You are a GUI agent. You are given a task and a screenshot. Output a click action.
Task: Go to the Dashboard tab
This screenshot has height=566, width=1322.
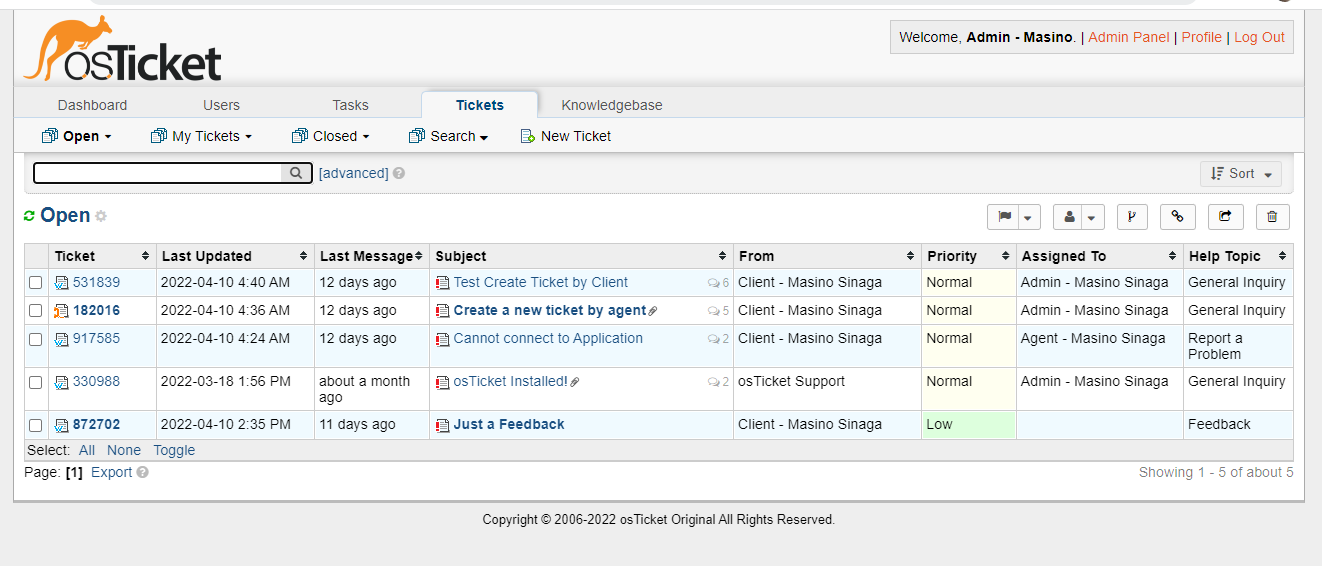[x=92, y=105]
